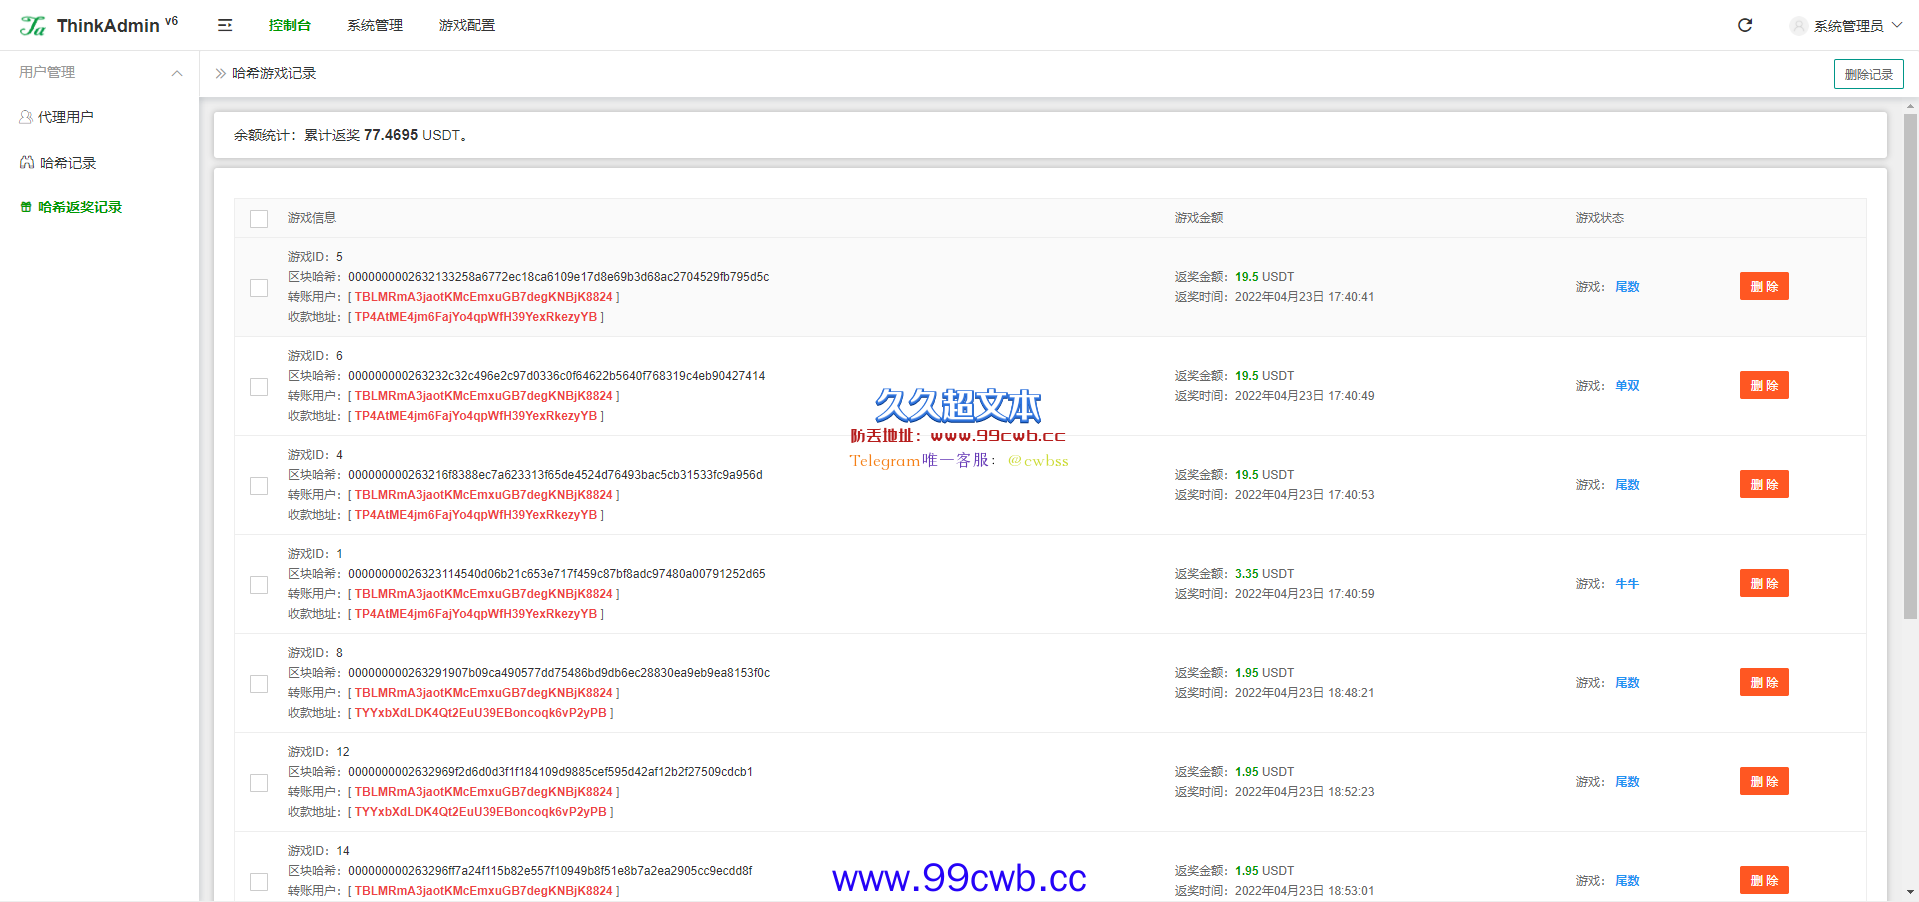Click the 游戏信息 column header
Screen dimensions: 1919x902
[312, 217]
